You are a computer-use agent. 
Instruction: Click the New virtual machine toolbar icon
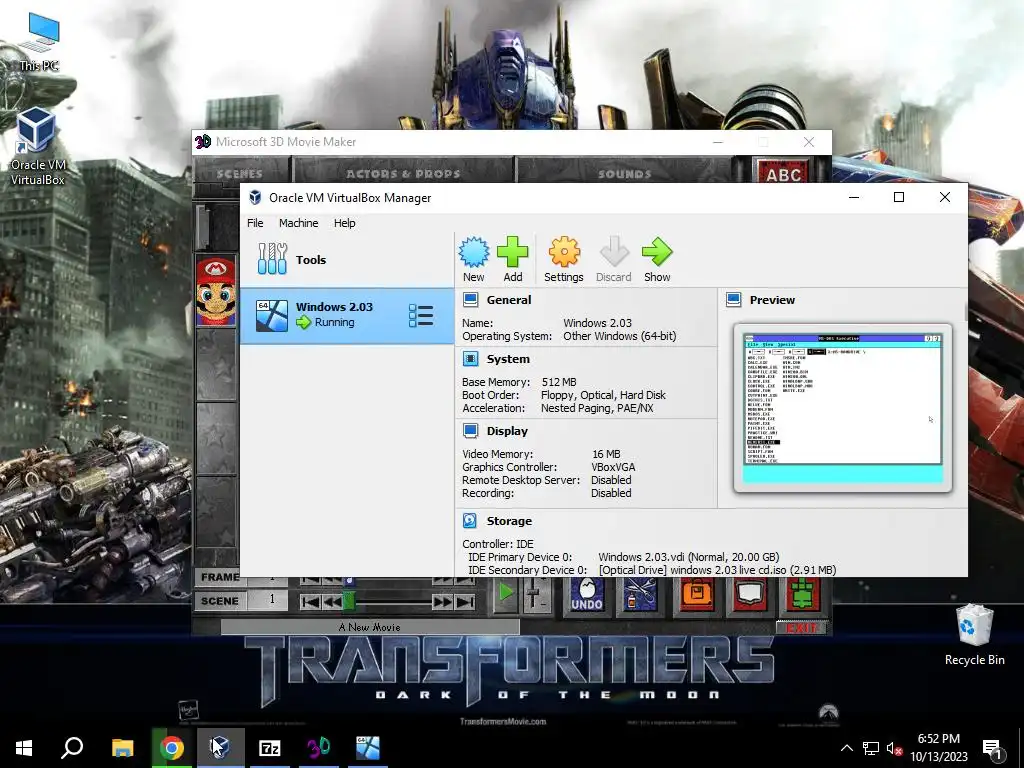tap(473, 259)
